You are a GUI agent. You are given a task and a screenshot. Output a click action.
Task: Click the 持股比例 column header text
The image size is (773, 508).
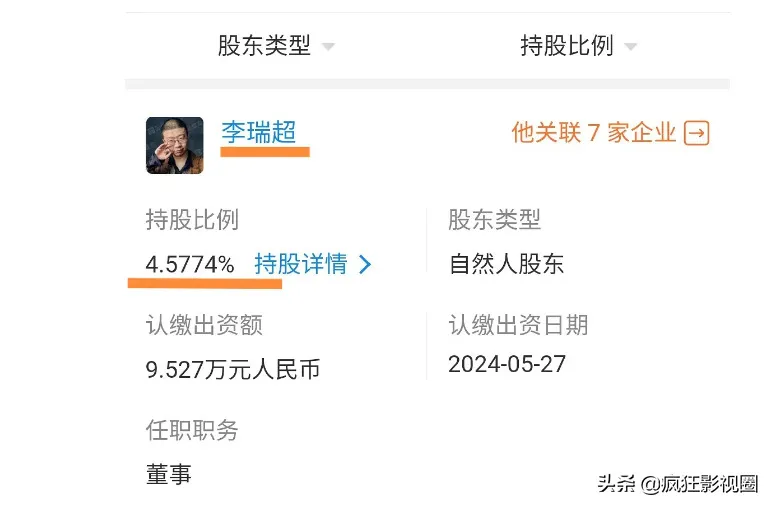coord(567,46)
